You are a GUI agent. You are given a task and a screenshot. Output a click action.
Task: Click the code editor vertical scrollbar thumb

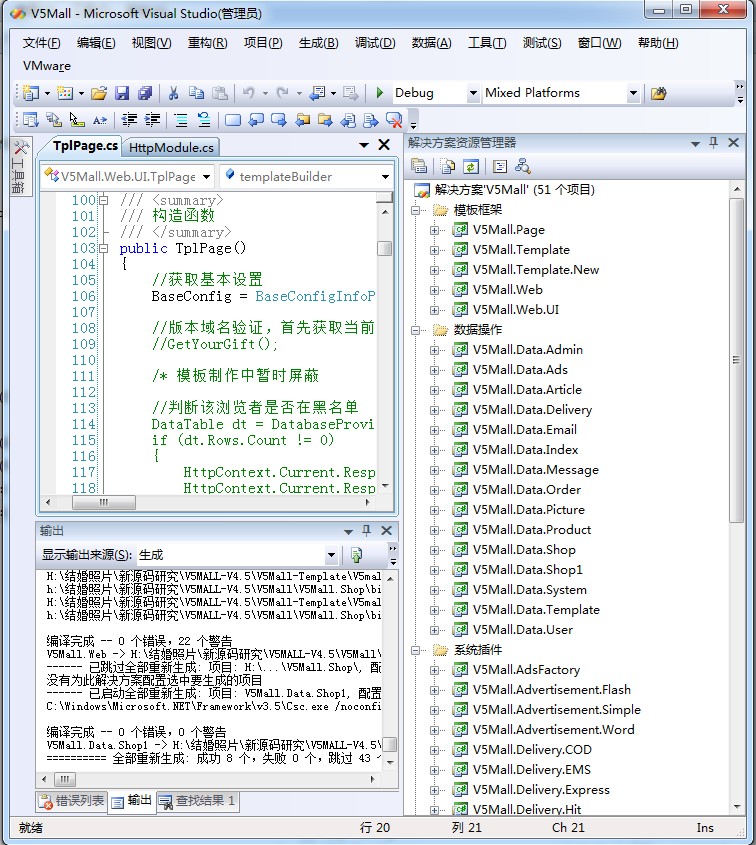385,248
